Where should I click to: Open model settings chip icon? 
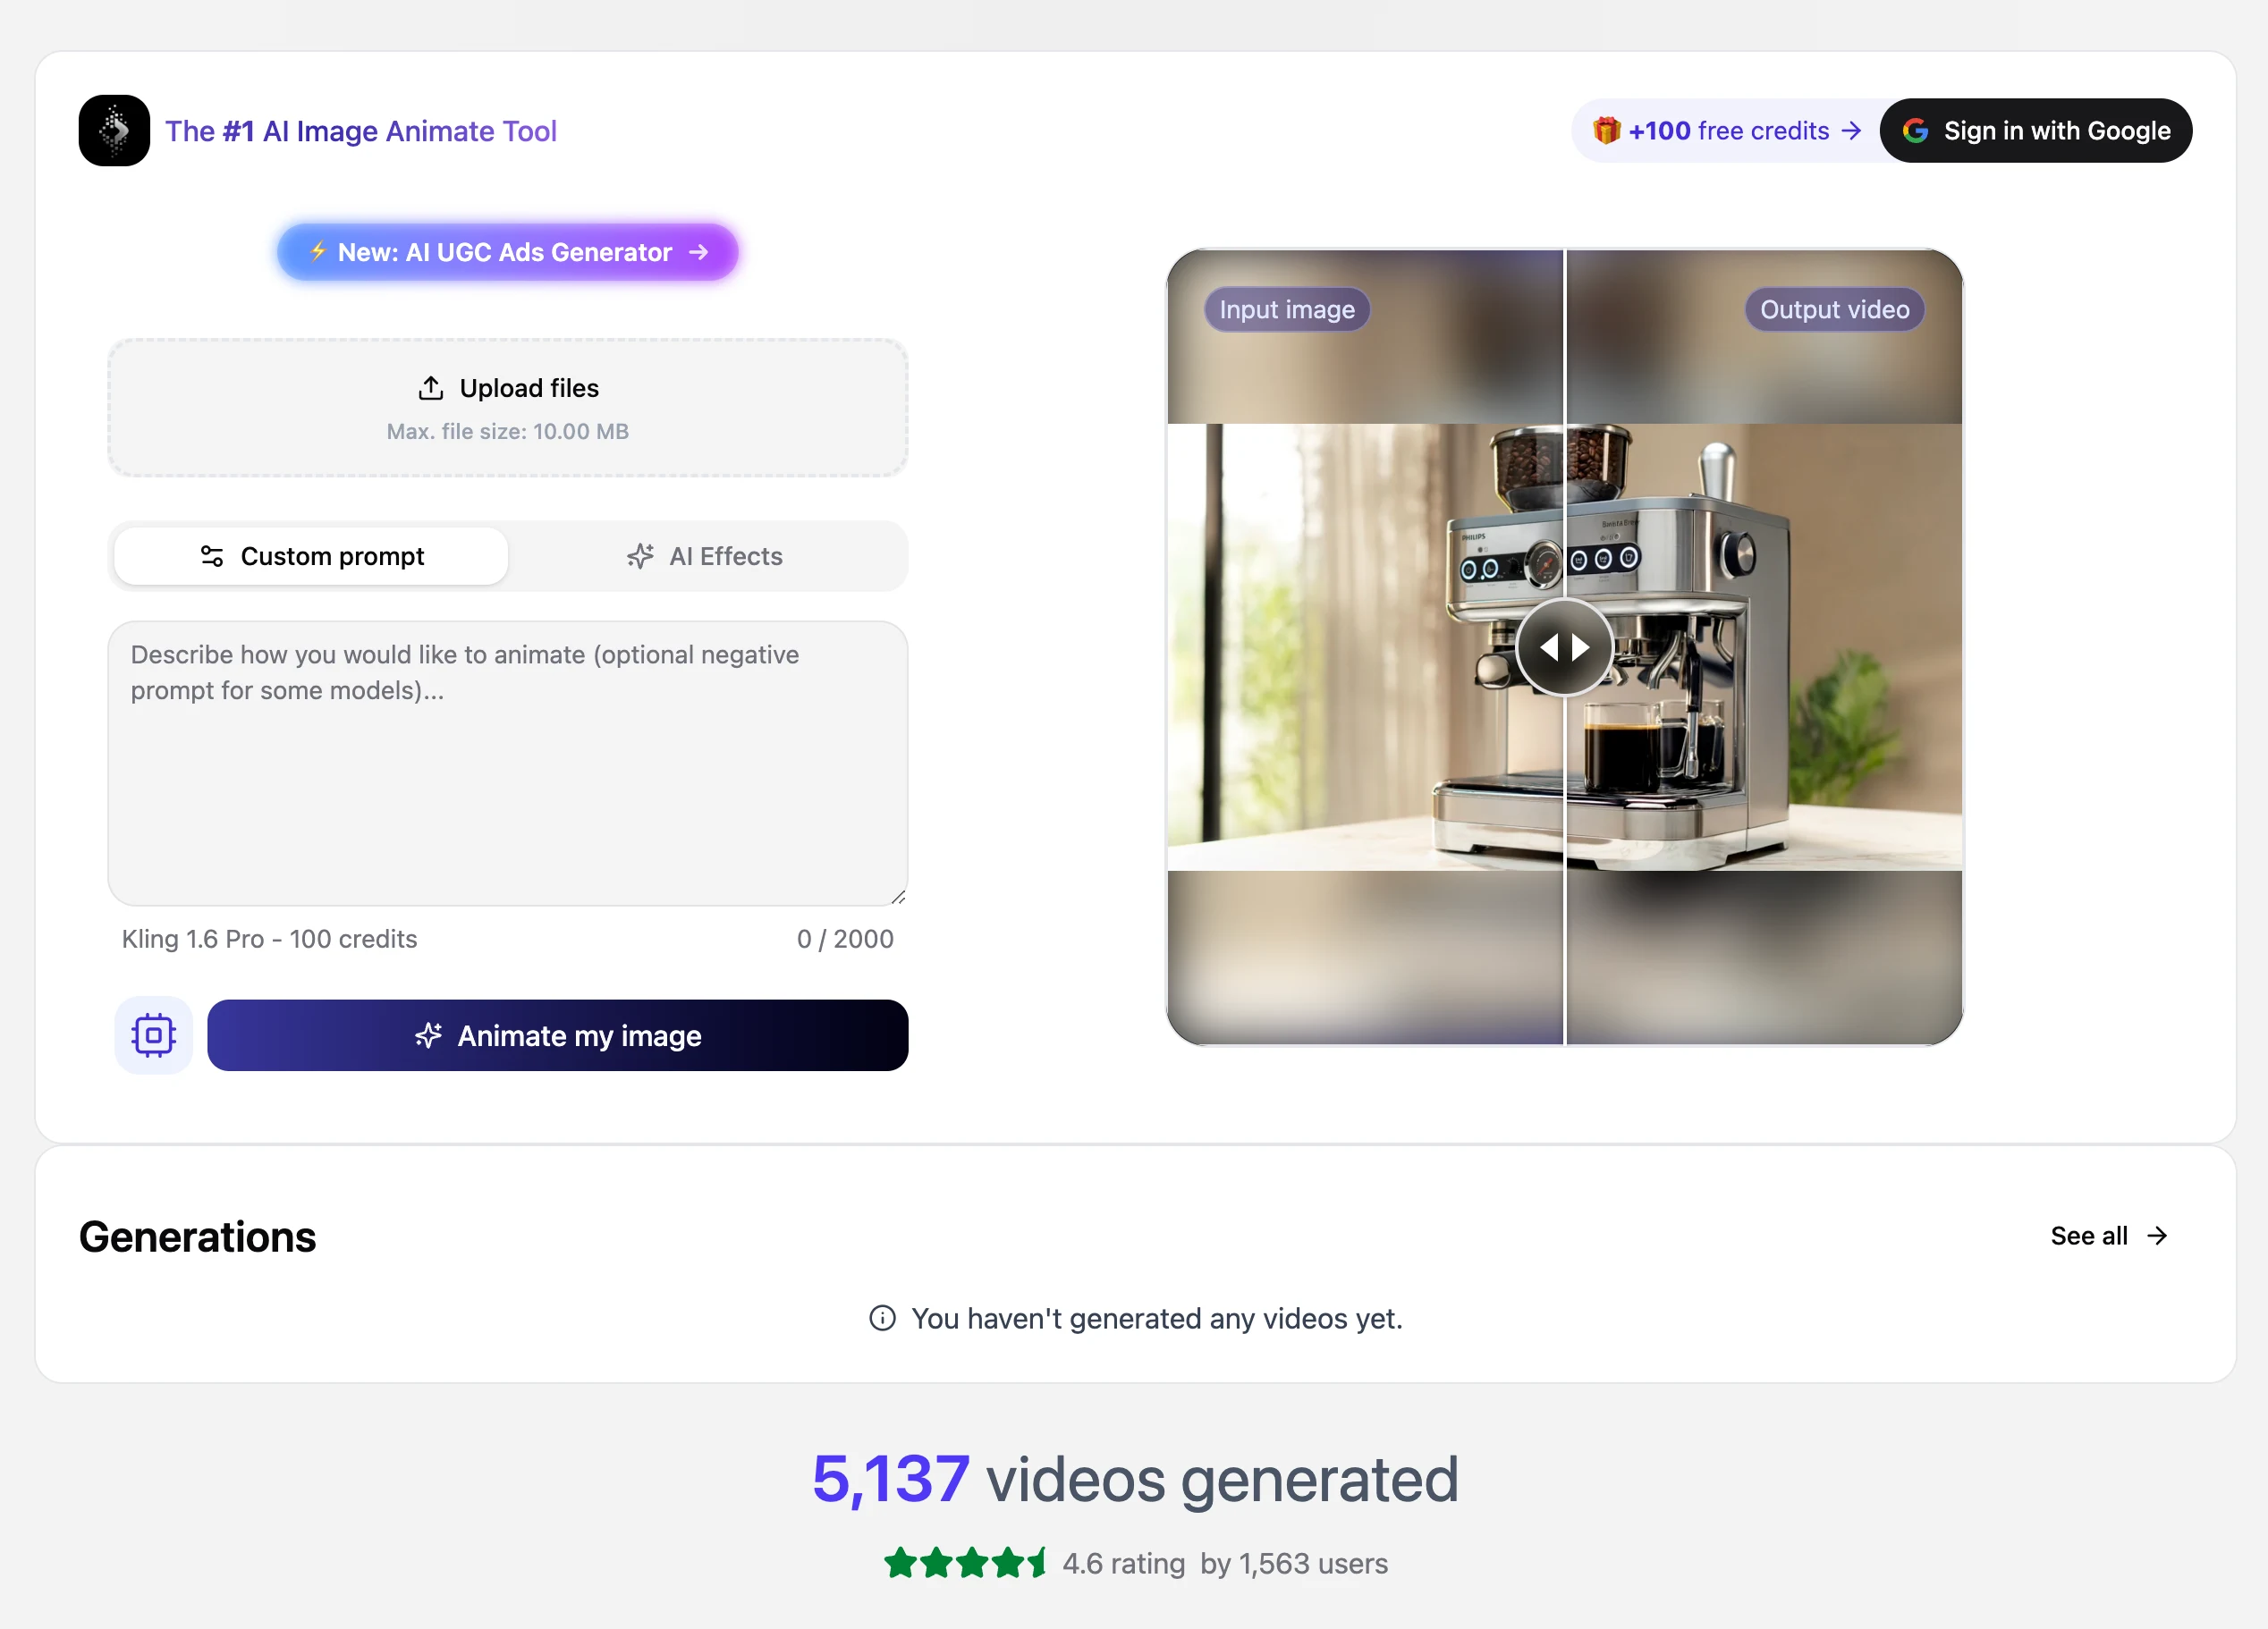(x=153, y=1035)
